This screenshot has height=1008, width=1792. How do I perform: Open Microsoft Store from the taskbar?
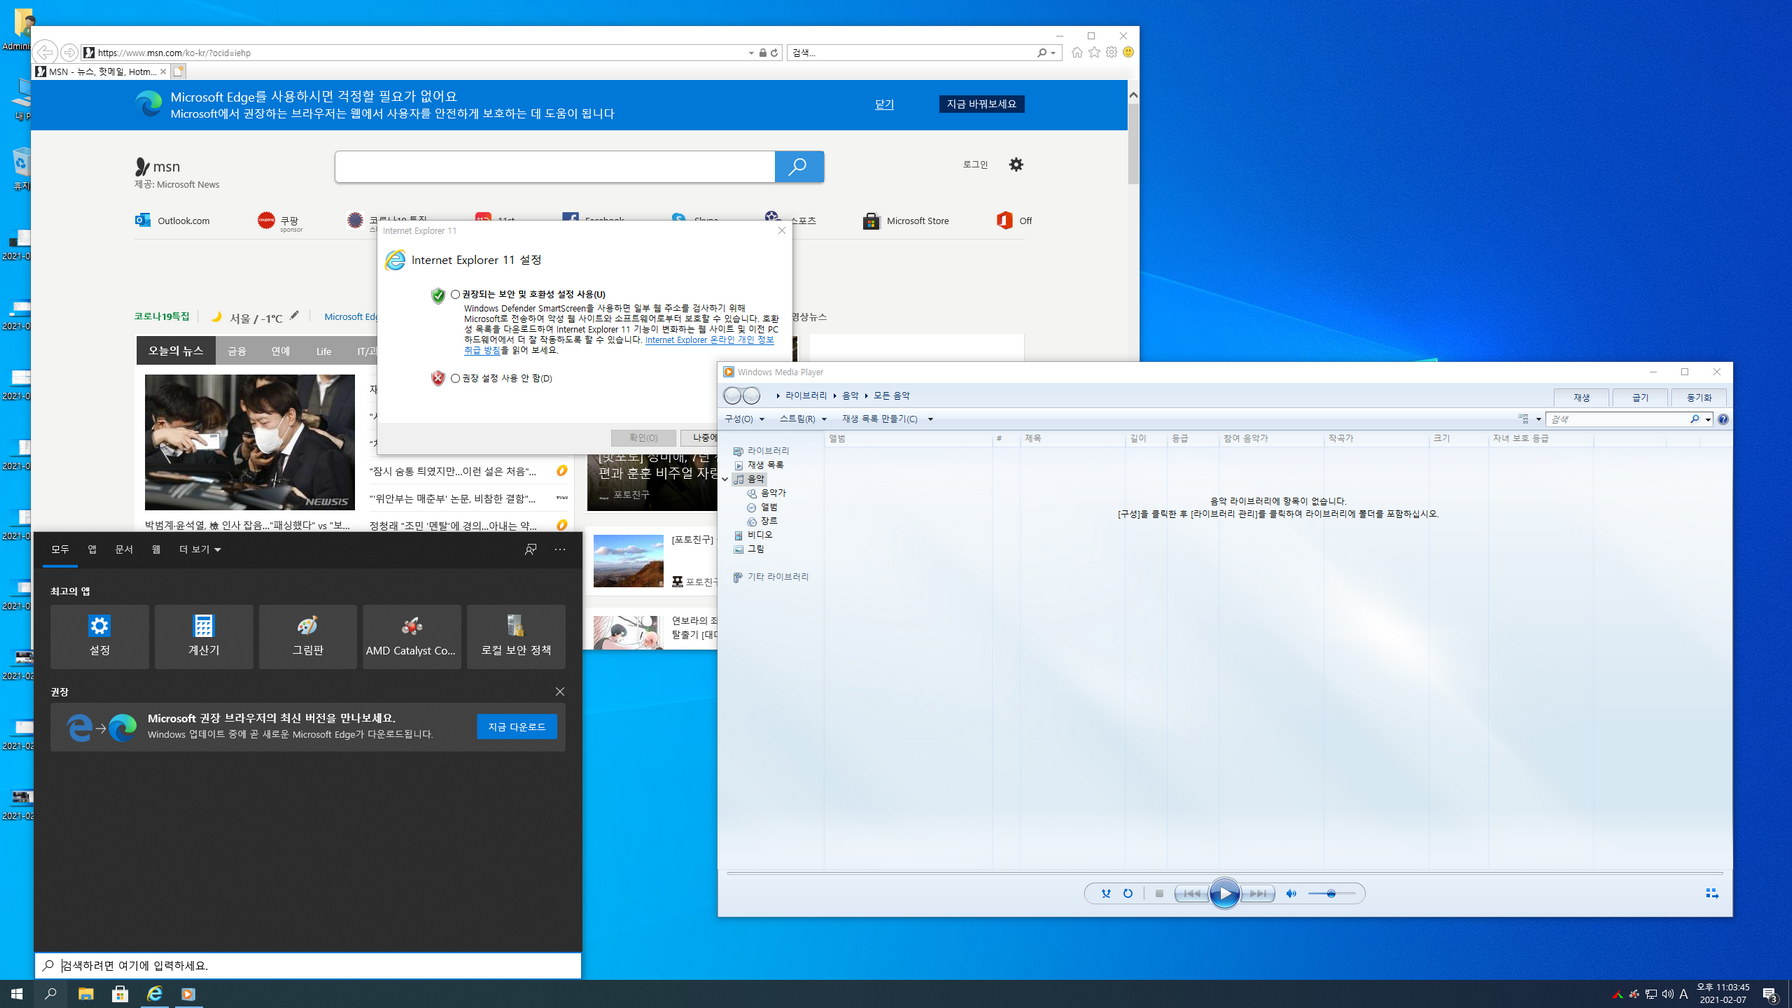(120, 994)
